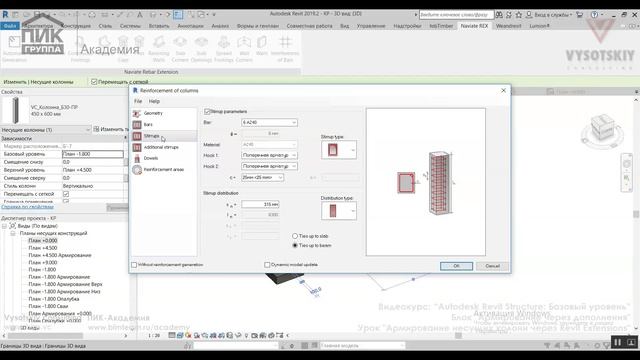This screenshot has height=360, width=640.
Task: Click Slab Openings ribbon tool
Action: tap(201, 49)
